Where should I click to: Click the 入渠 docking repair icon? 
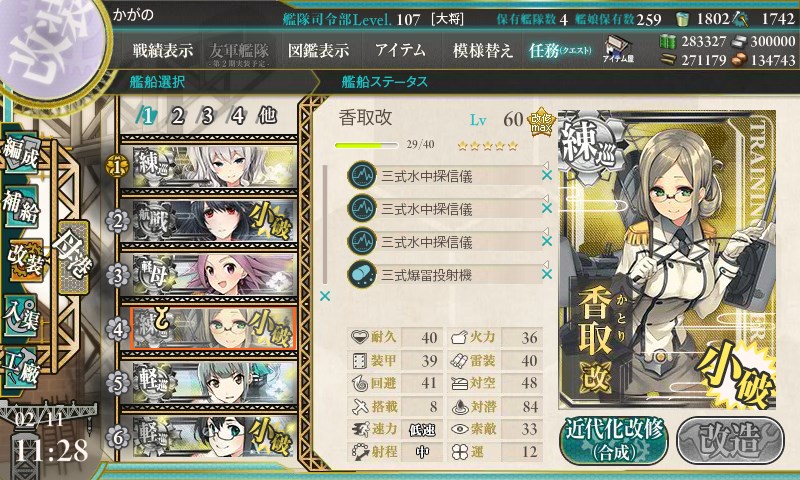[21, 316]
